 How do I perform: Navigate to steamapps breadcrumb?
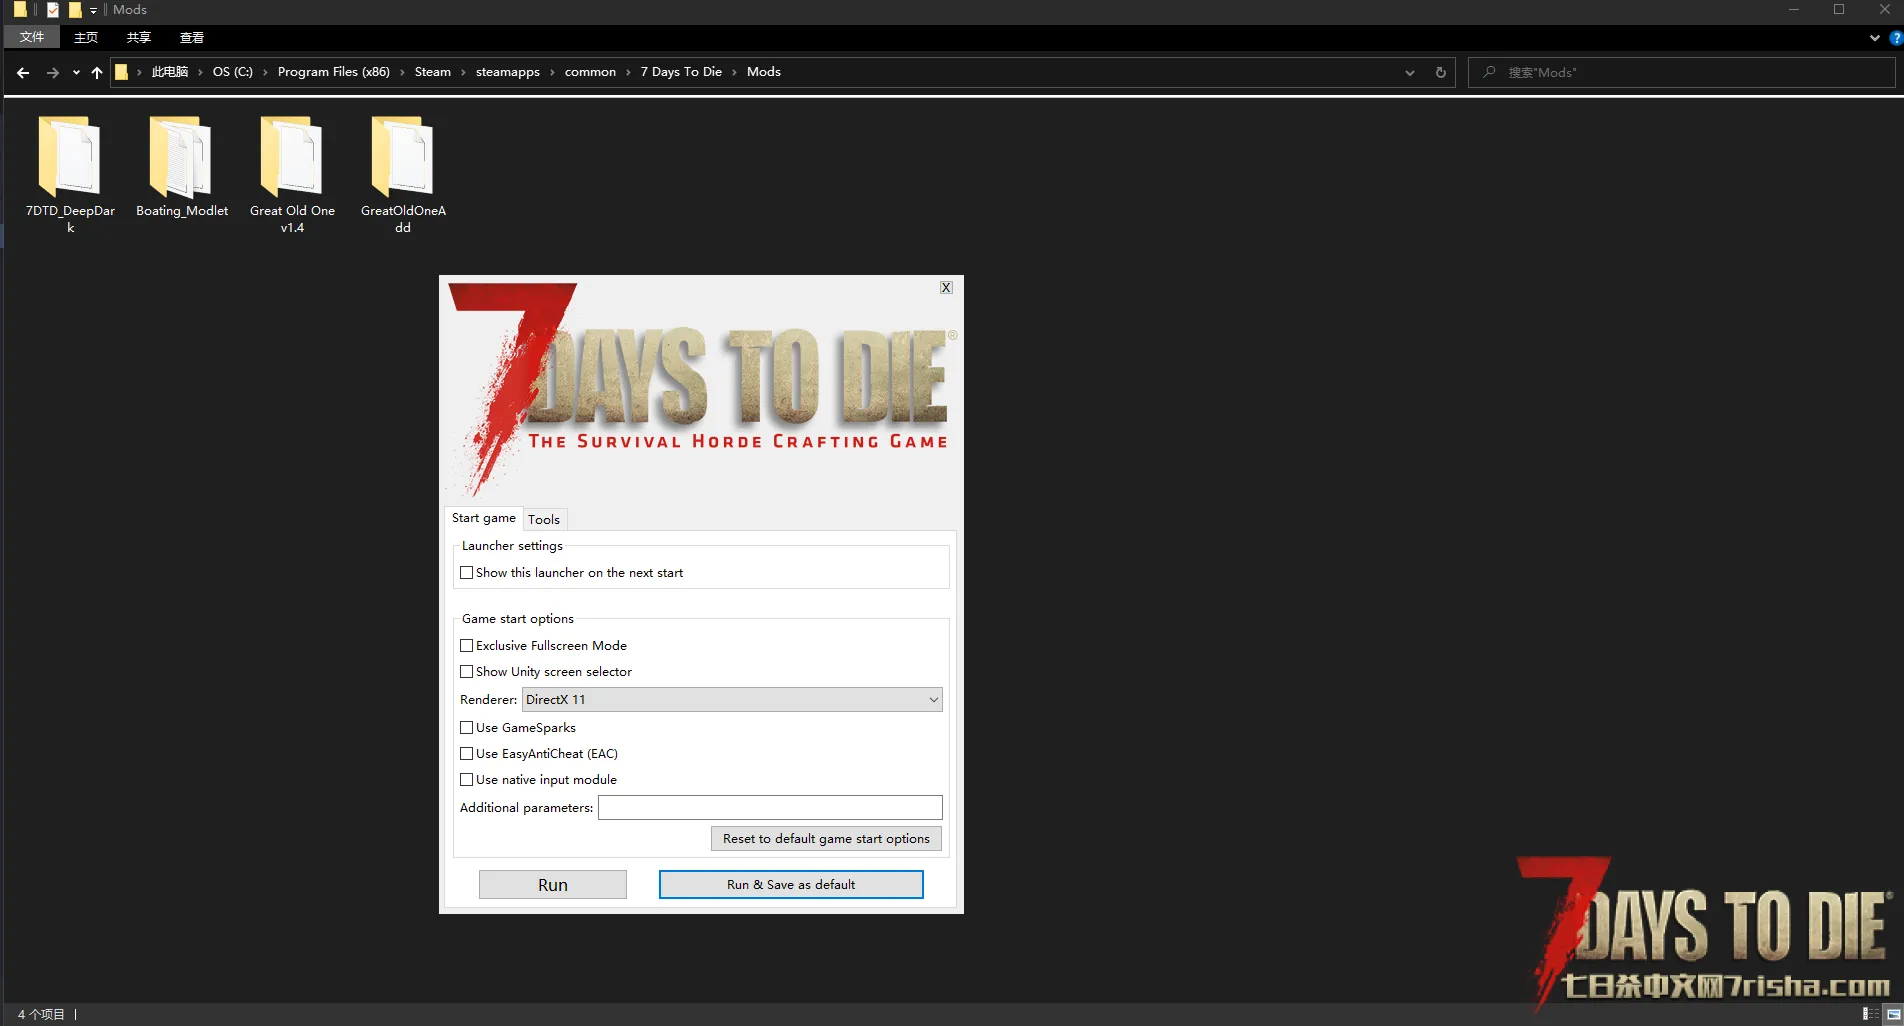click(508, 72)
